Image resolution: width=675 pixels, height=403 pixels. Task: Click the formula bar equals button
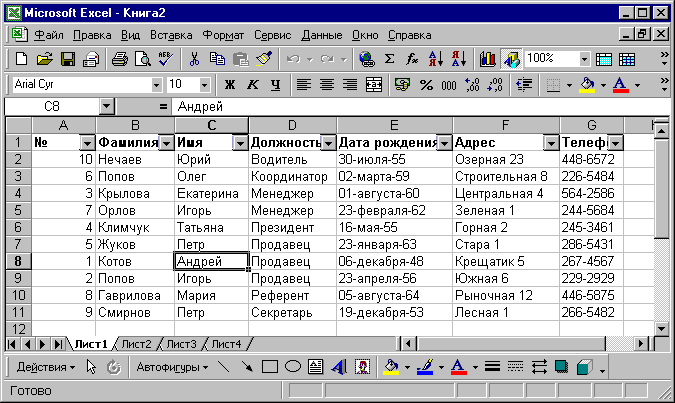(163, 106)
